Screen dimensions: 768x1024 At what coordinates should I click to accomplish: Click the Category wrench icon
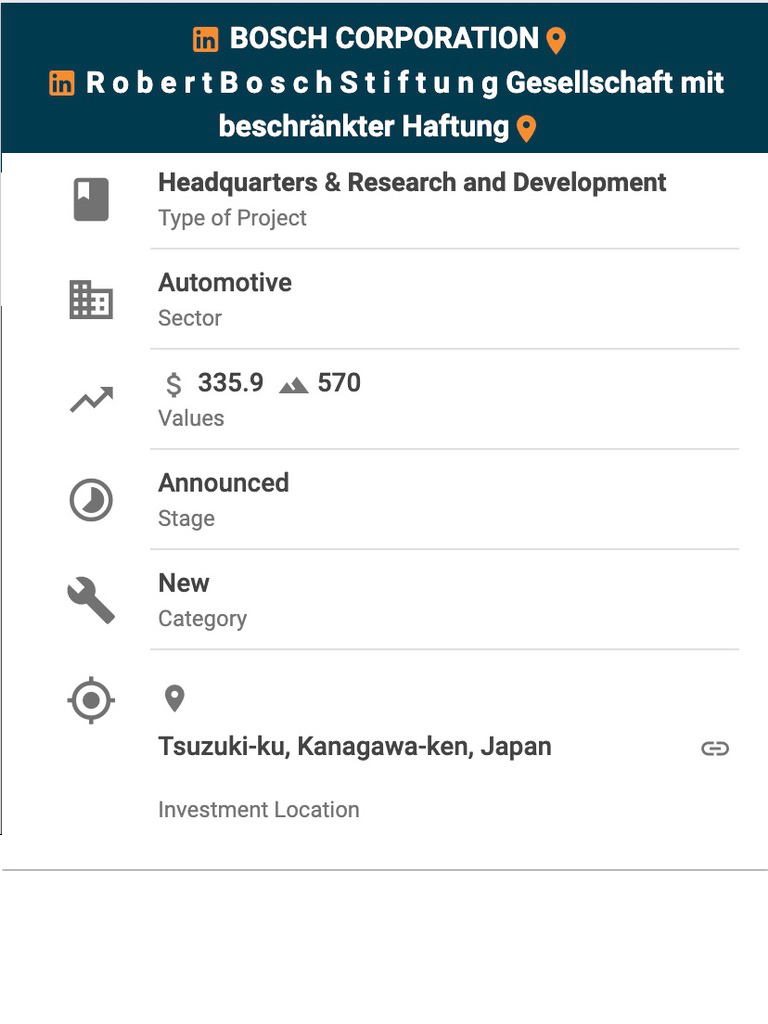coord(91,600)
